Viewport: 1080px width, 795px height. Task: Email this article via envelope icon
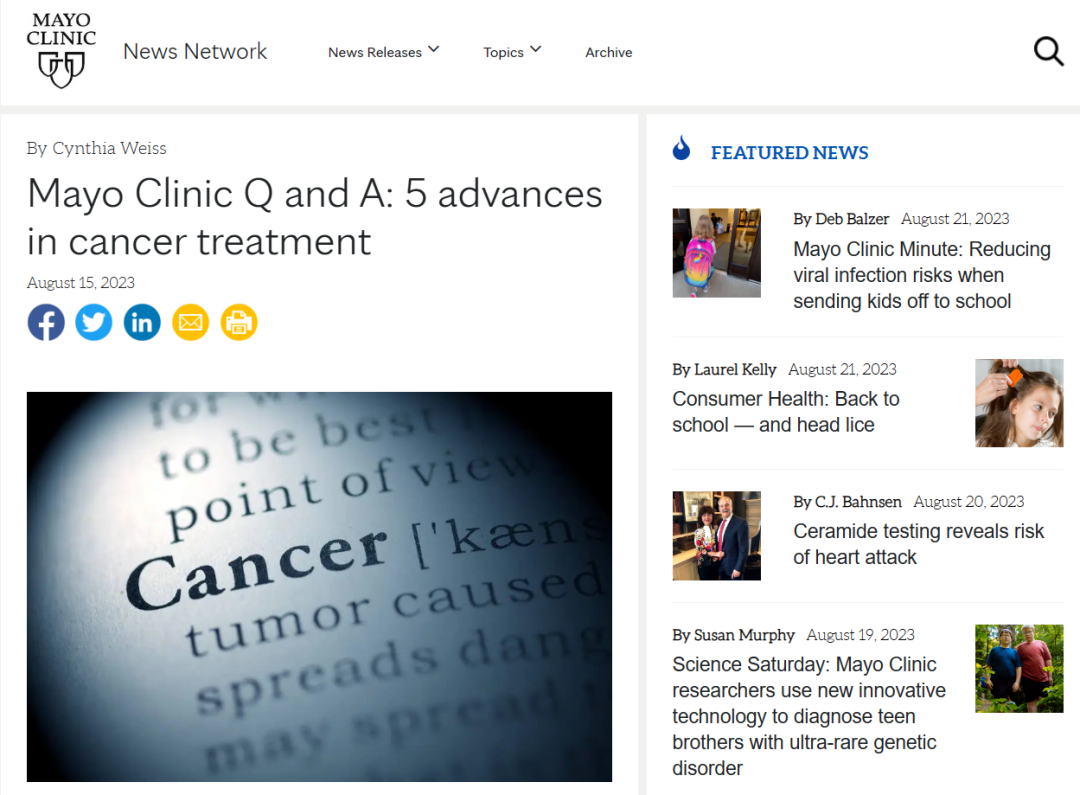(x=191, y=322)
